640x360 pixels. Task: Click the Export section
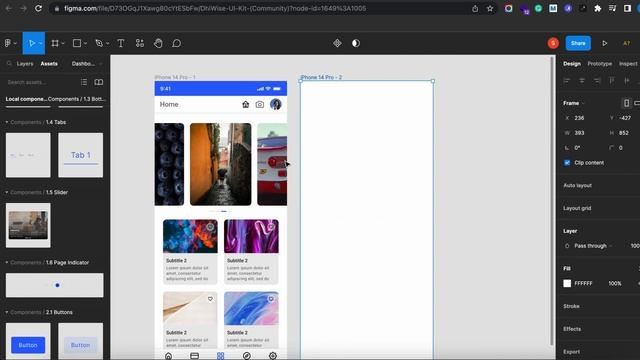coord(571,352)
